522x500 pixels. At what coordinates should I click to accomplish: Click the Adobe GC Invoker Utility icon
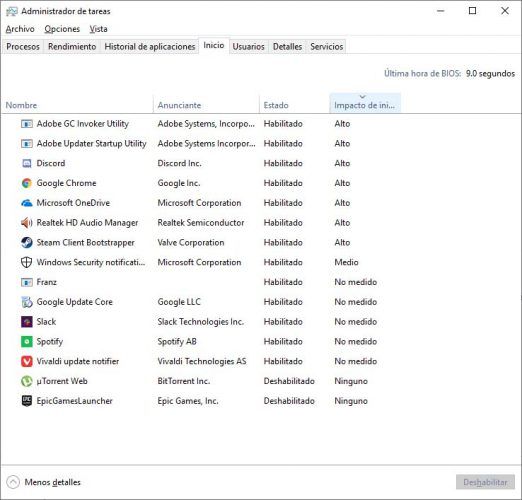click(x=27, y=124)
